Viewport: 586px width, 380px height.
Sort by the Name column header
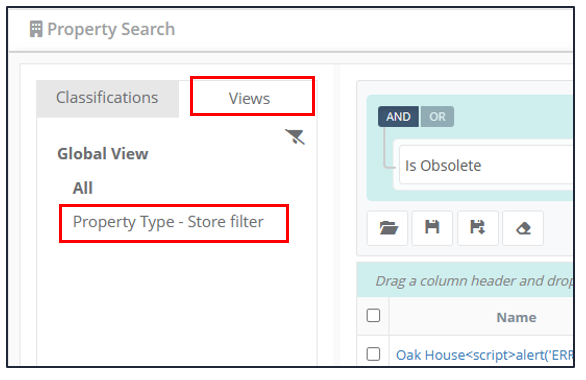click(x=516, y=318)
